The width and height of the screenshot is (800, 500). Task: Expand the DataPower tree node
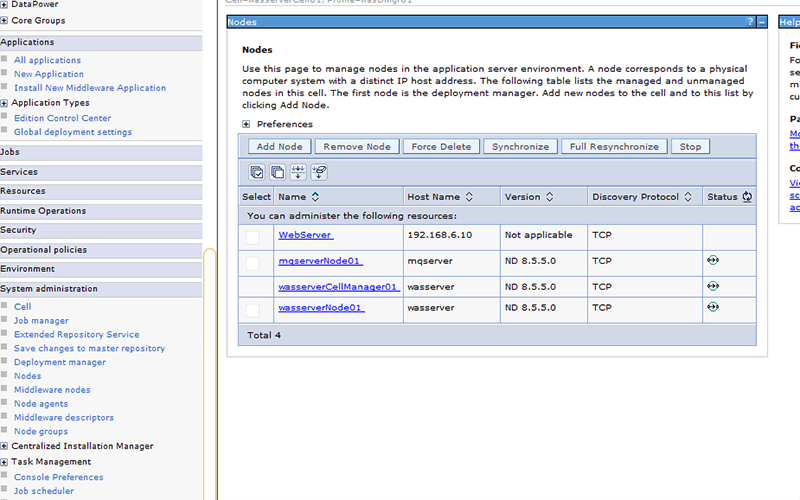4,4
